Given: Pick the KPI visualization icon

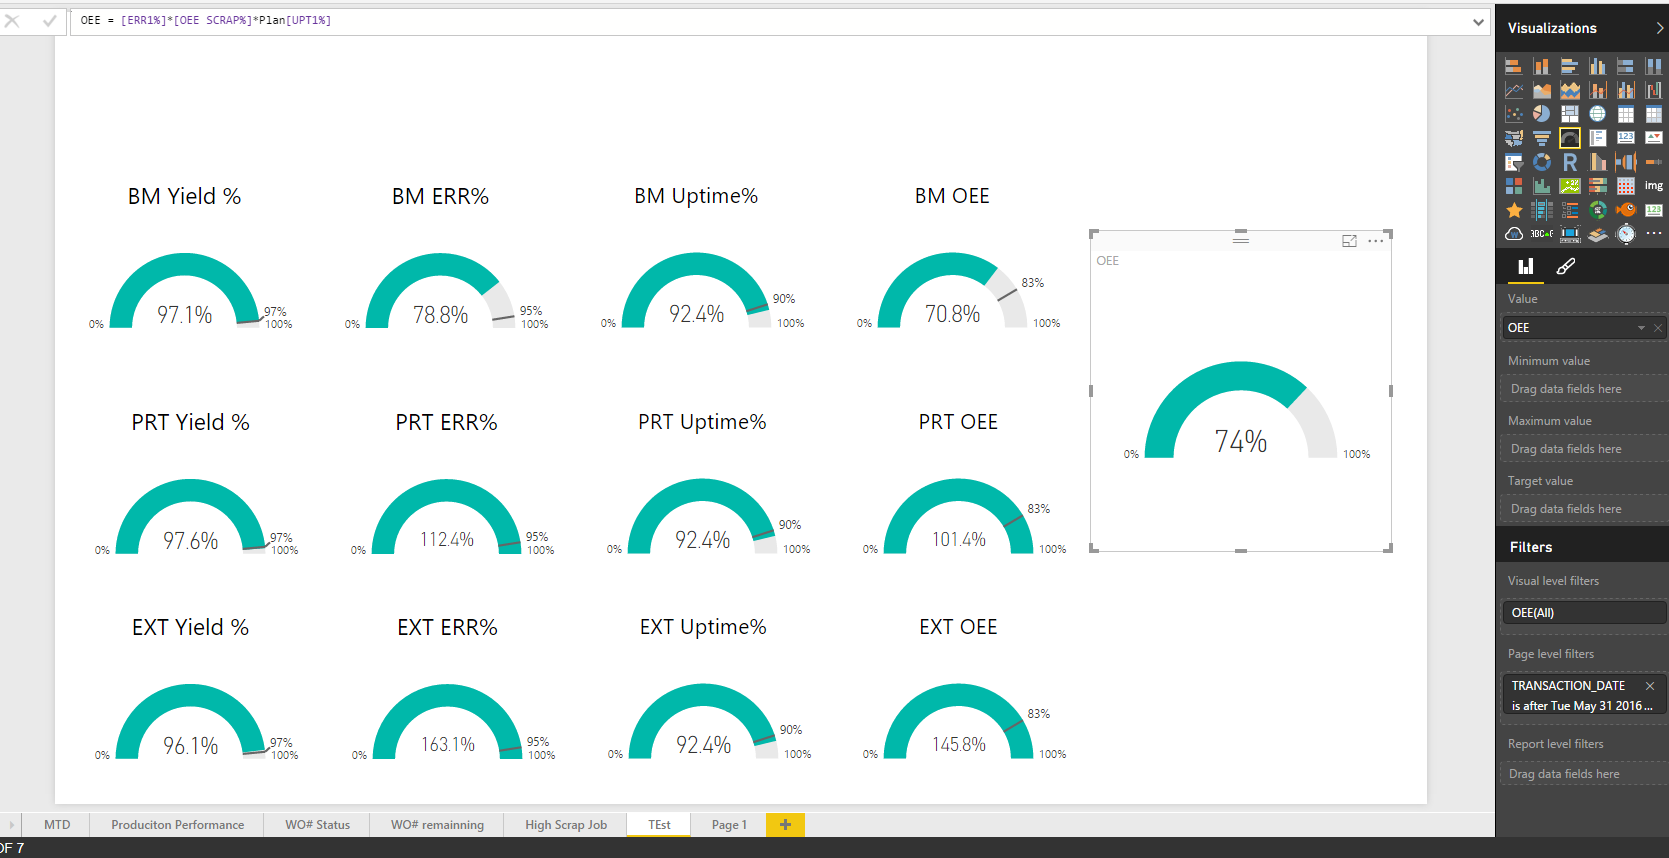Looking at the screenshot, I should [x=1654, y=138].
